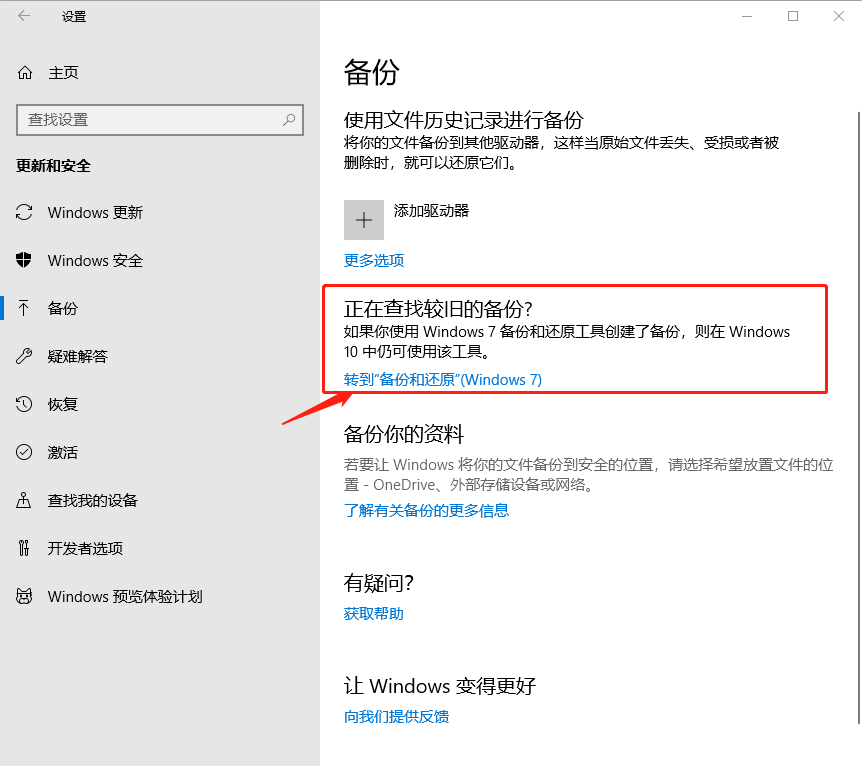Click the vertical scrollbar on right
This screenshot has height=766, width=862.
pos(858,418)
